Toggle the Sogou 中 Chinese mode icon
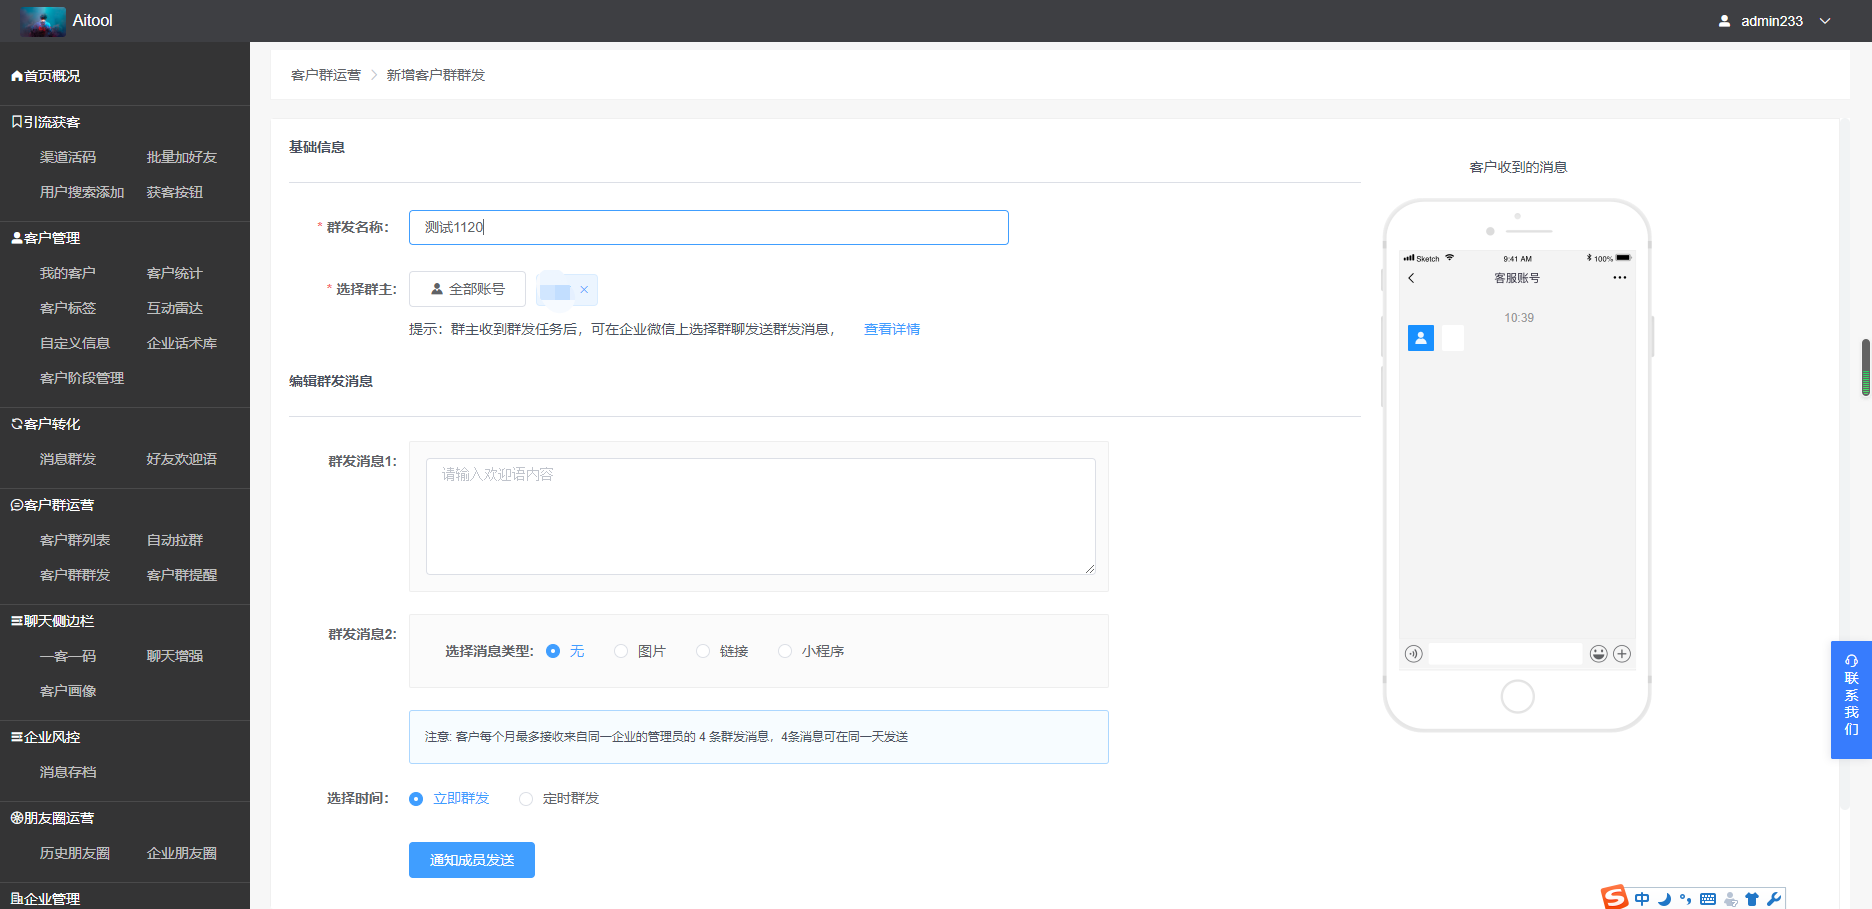Image resolution: width=1872 pixels, height=909 pixels. (1642, 899)
